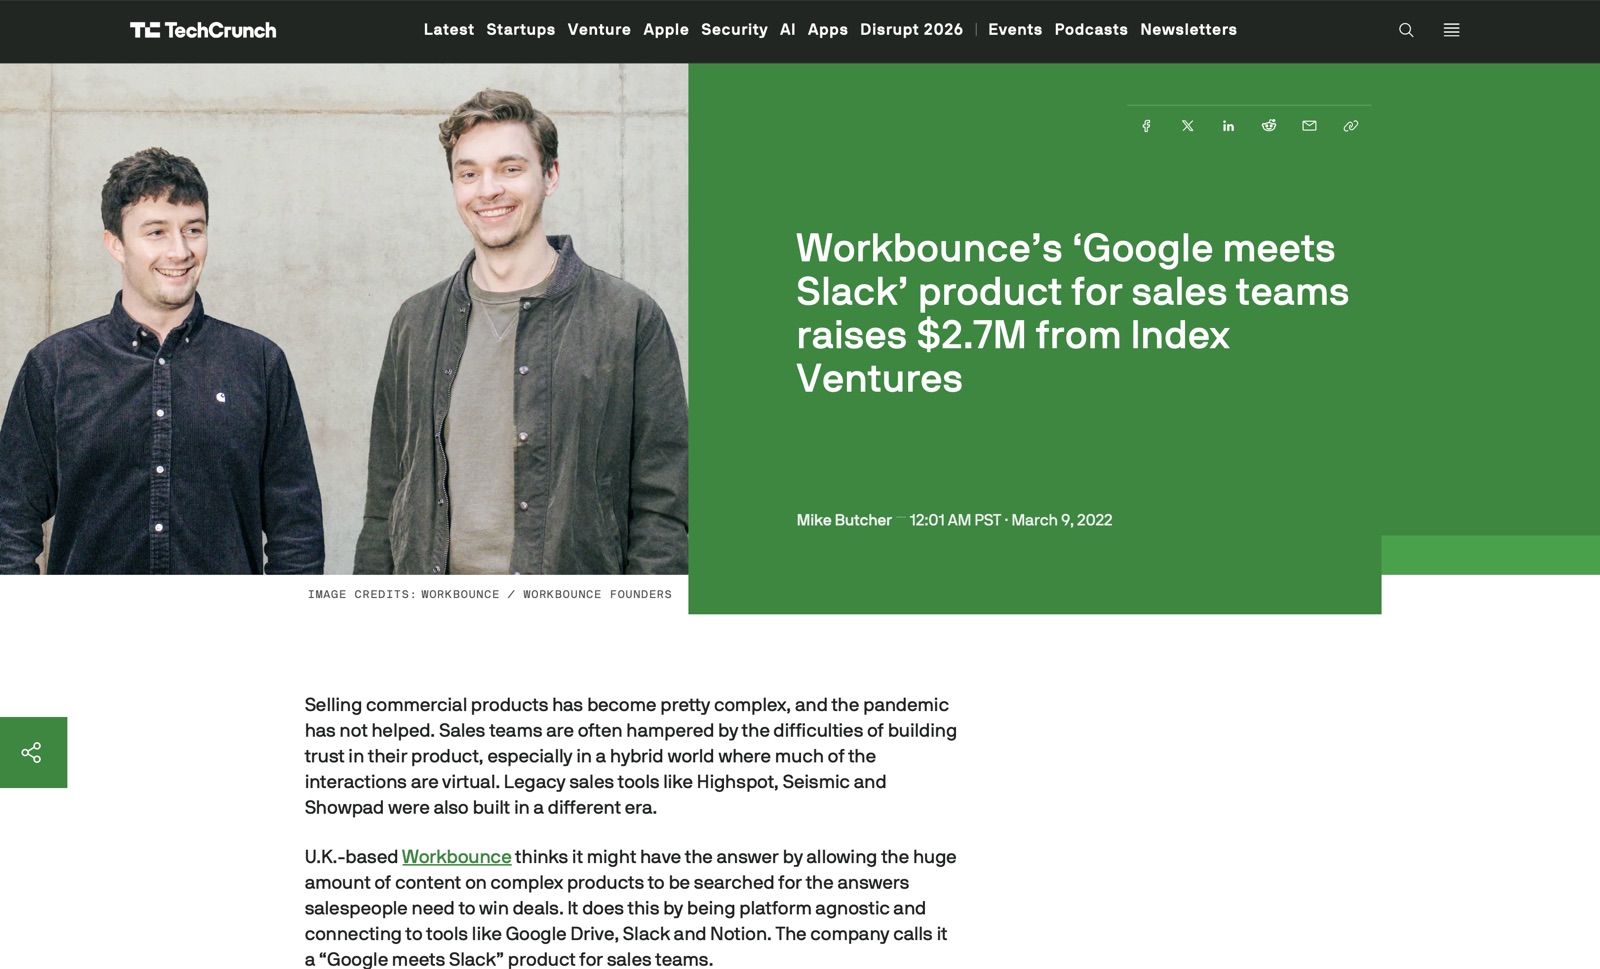Follow the Workbounce hyperlink in article
The image size is (1600, 969).
click(x=456, y=857)
